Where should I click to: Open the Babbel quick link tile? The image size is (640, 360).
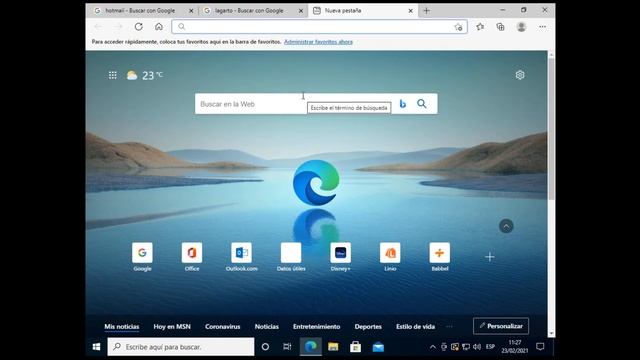(440, 257)
